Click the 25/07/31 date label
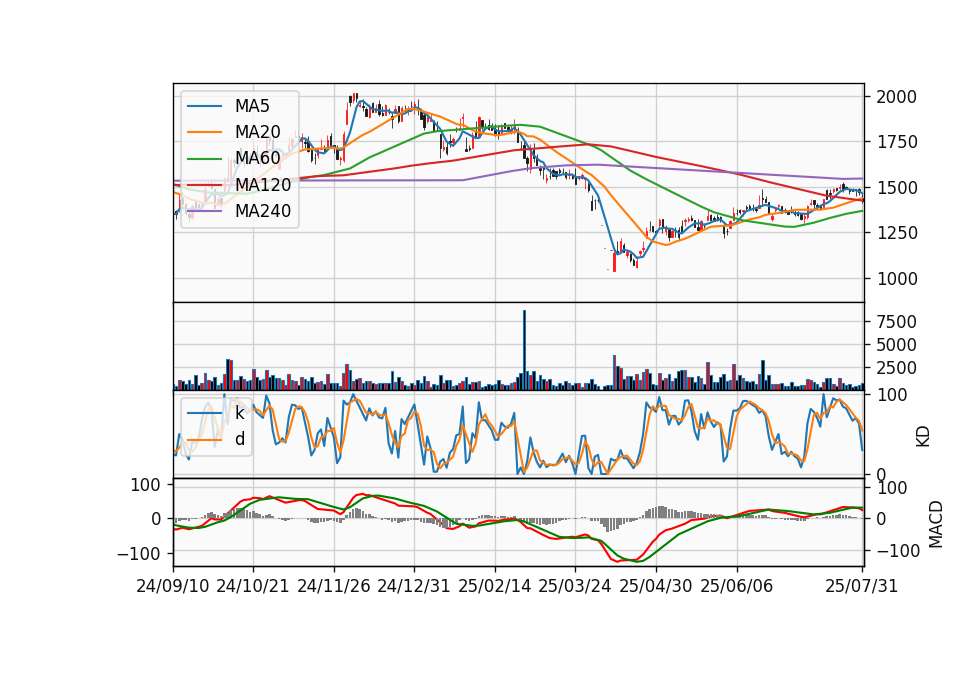 click(861, 586)
